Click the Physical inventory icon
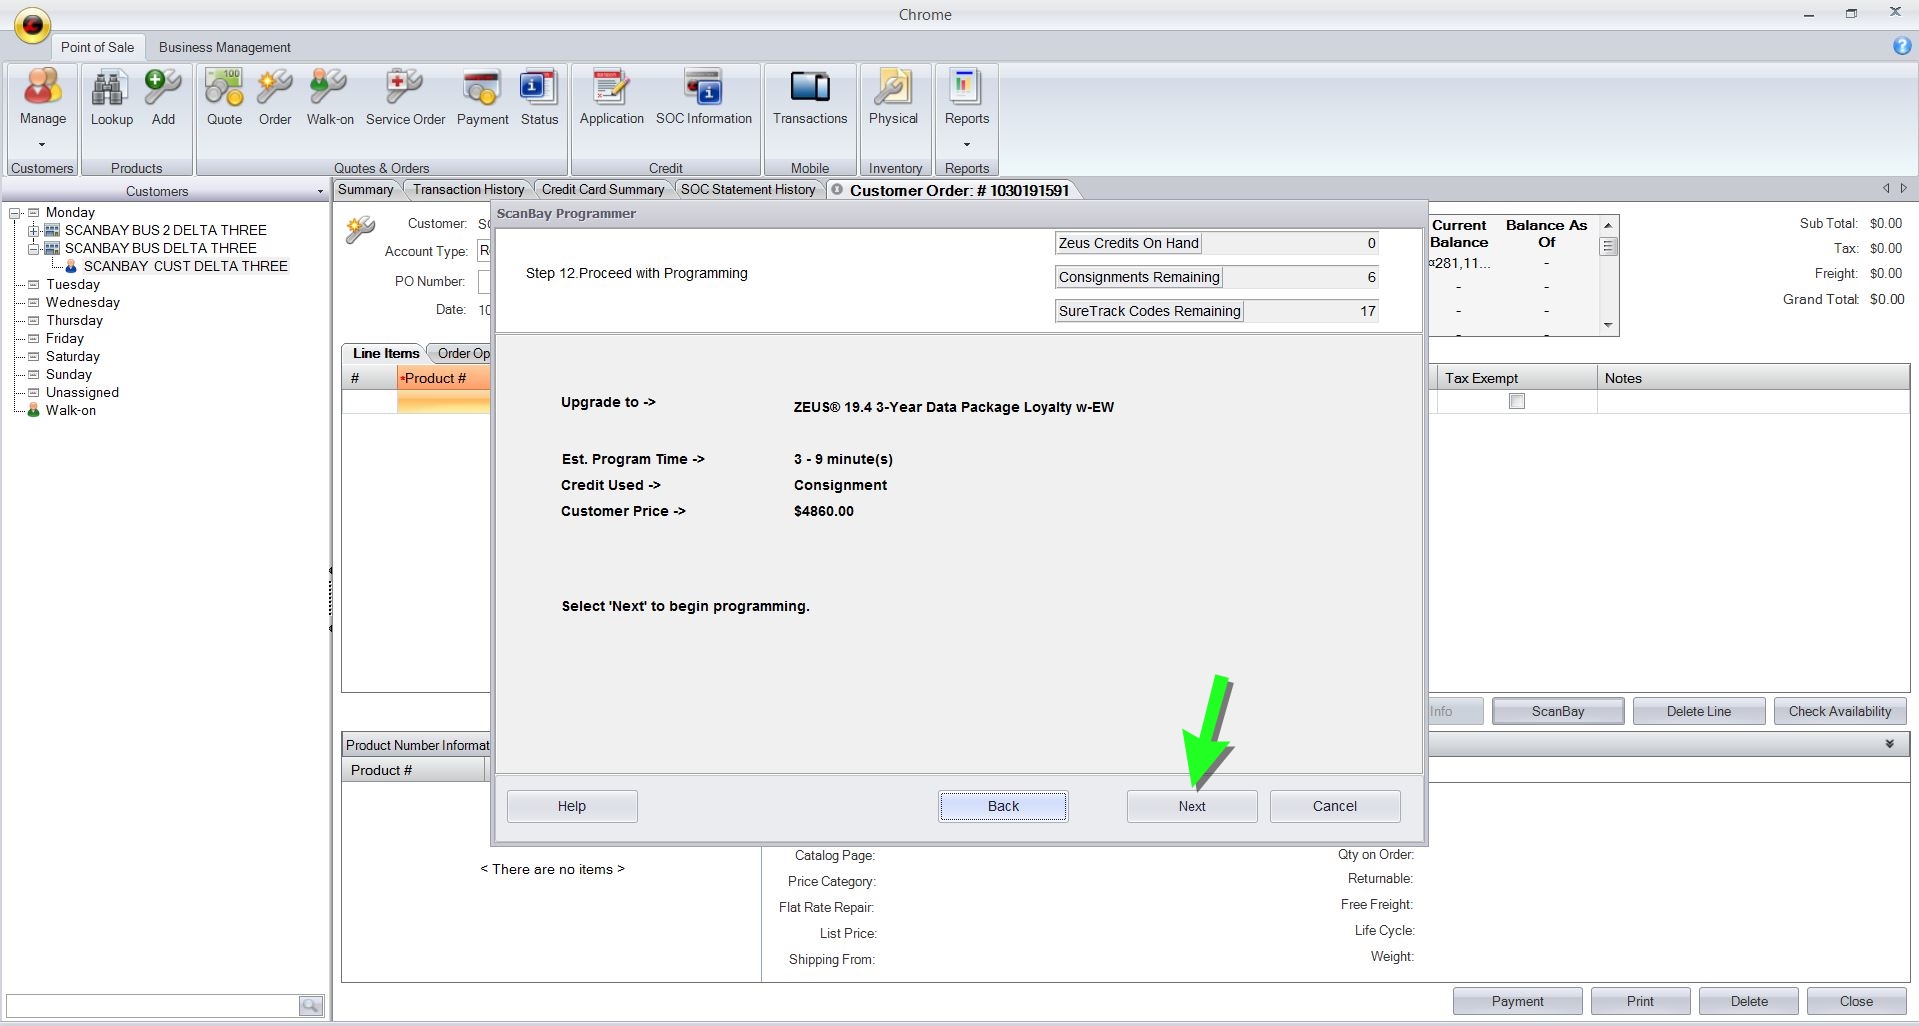Image resolution: width=1919 pixels, height=1026 pixels. 892,89
